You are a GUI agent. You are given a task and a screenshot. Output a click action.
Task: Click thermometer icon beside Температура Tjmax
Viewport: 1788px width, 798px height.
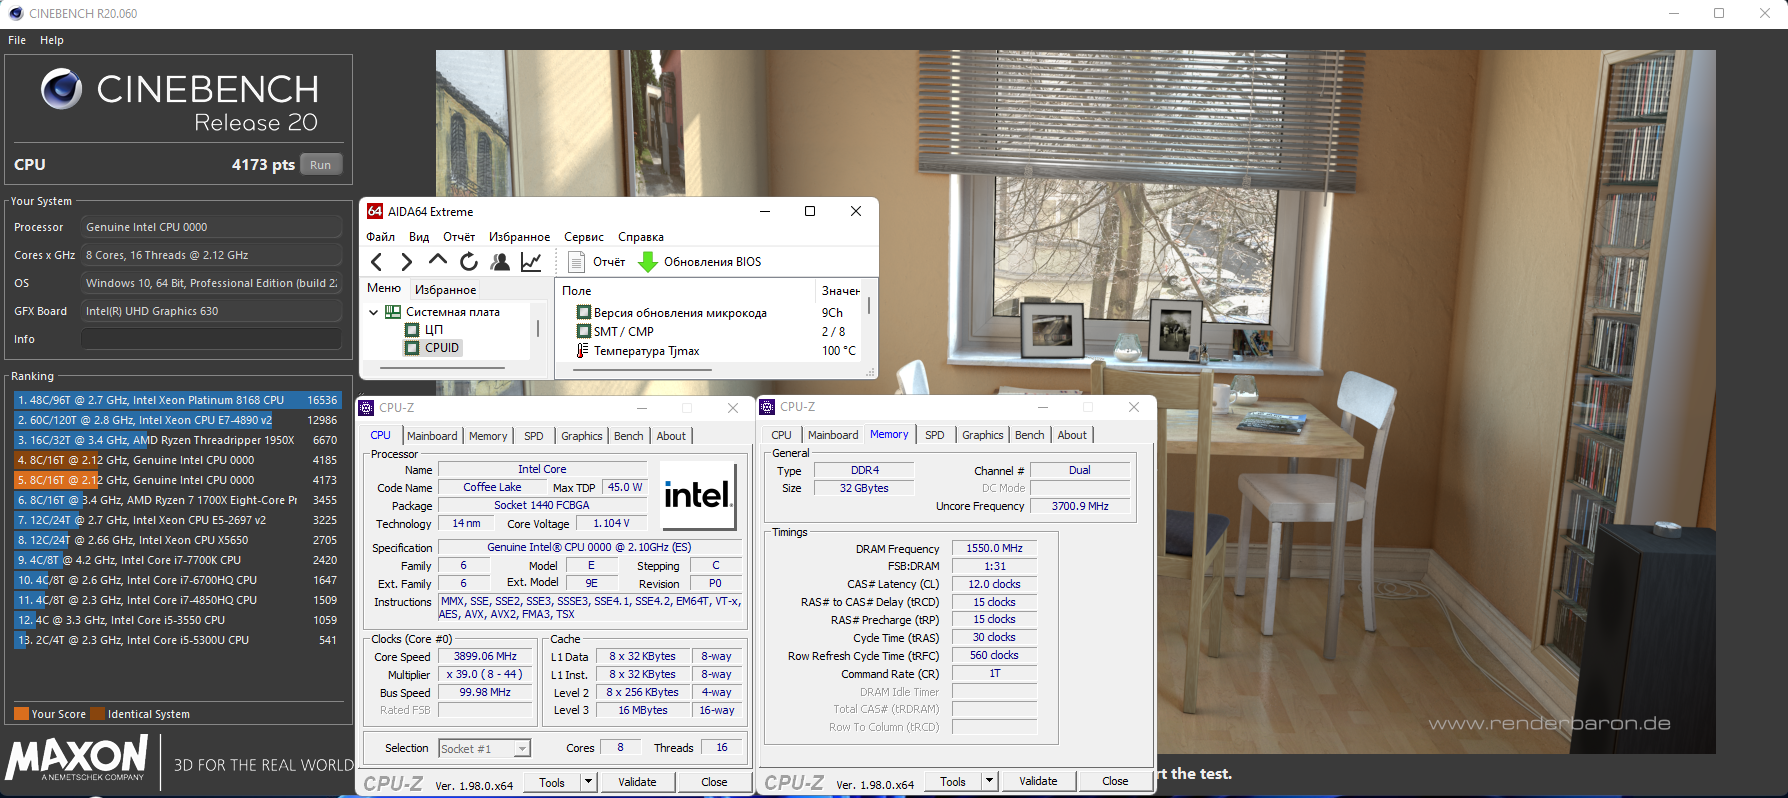(582, 350)
